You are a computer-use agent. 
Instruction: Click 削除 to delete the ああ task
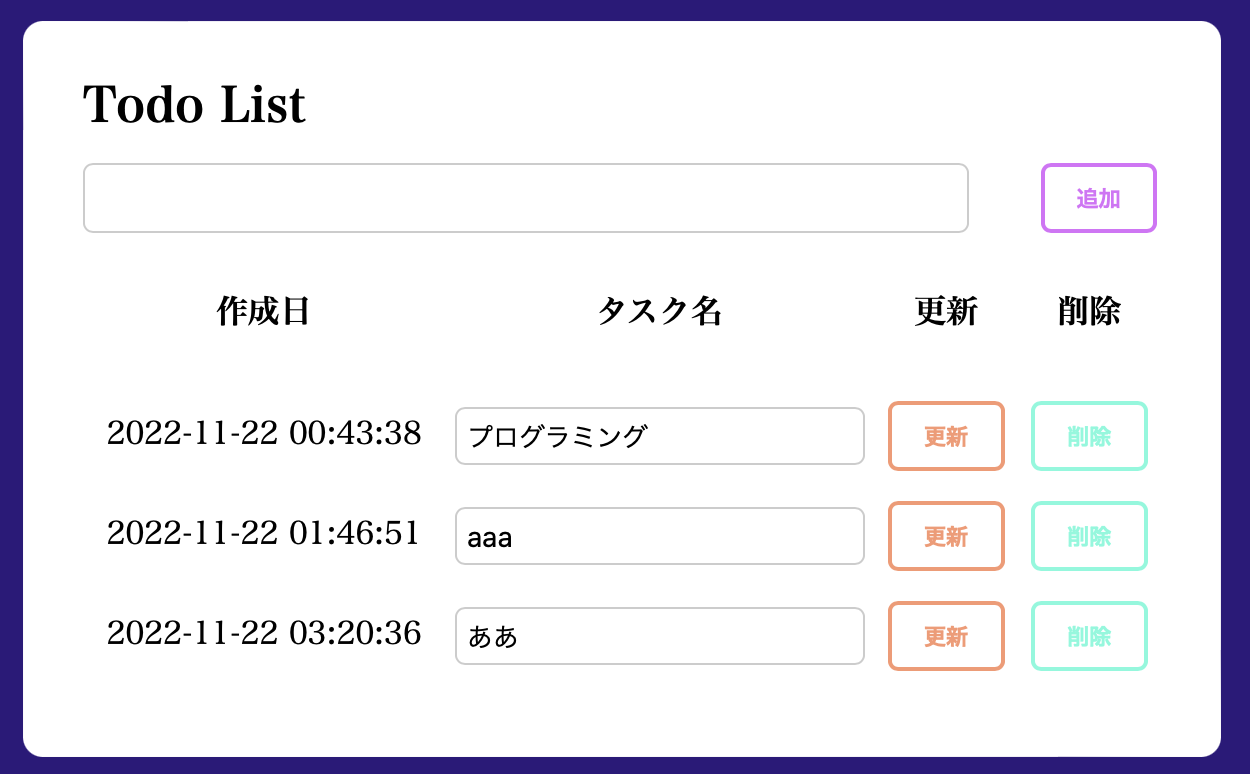[x=1089, y=636]
